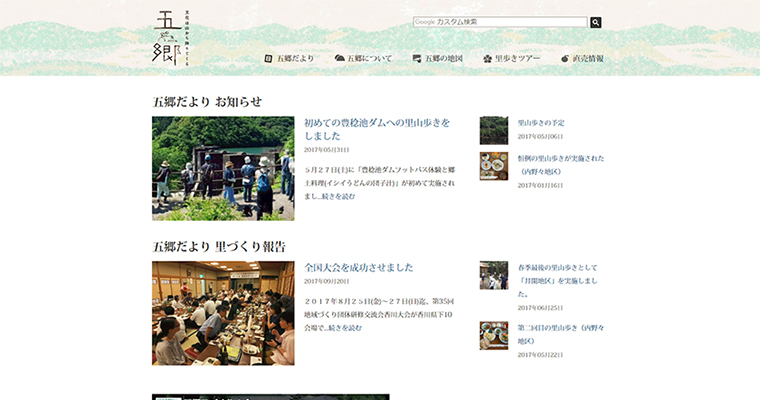Viewport: 760px width, 400px height.
Task: Open the 五郷について menu item
Action: coord(369,58)
